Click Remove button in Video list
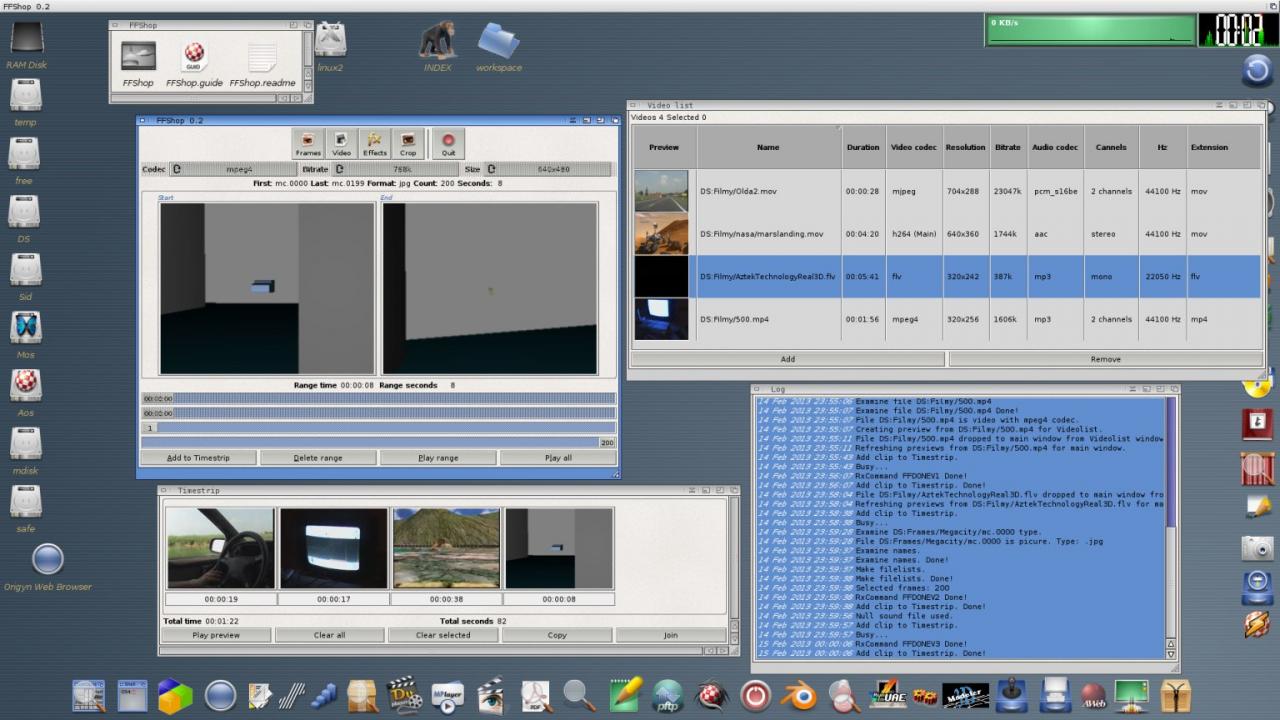This screenshot has height=720, width=1280. tap(1105, 359)
